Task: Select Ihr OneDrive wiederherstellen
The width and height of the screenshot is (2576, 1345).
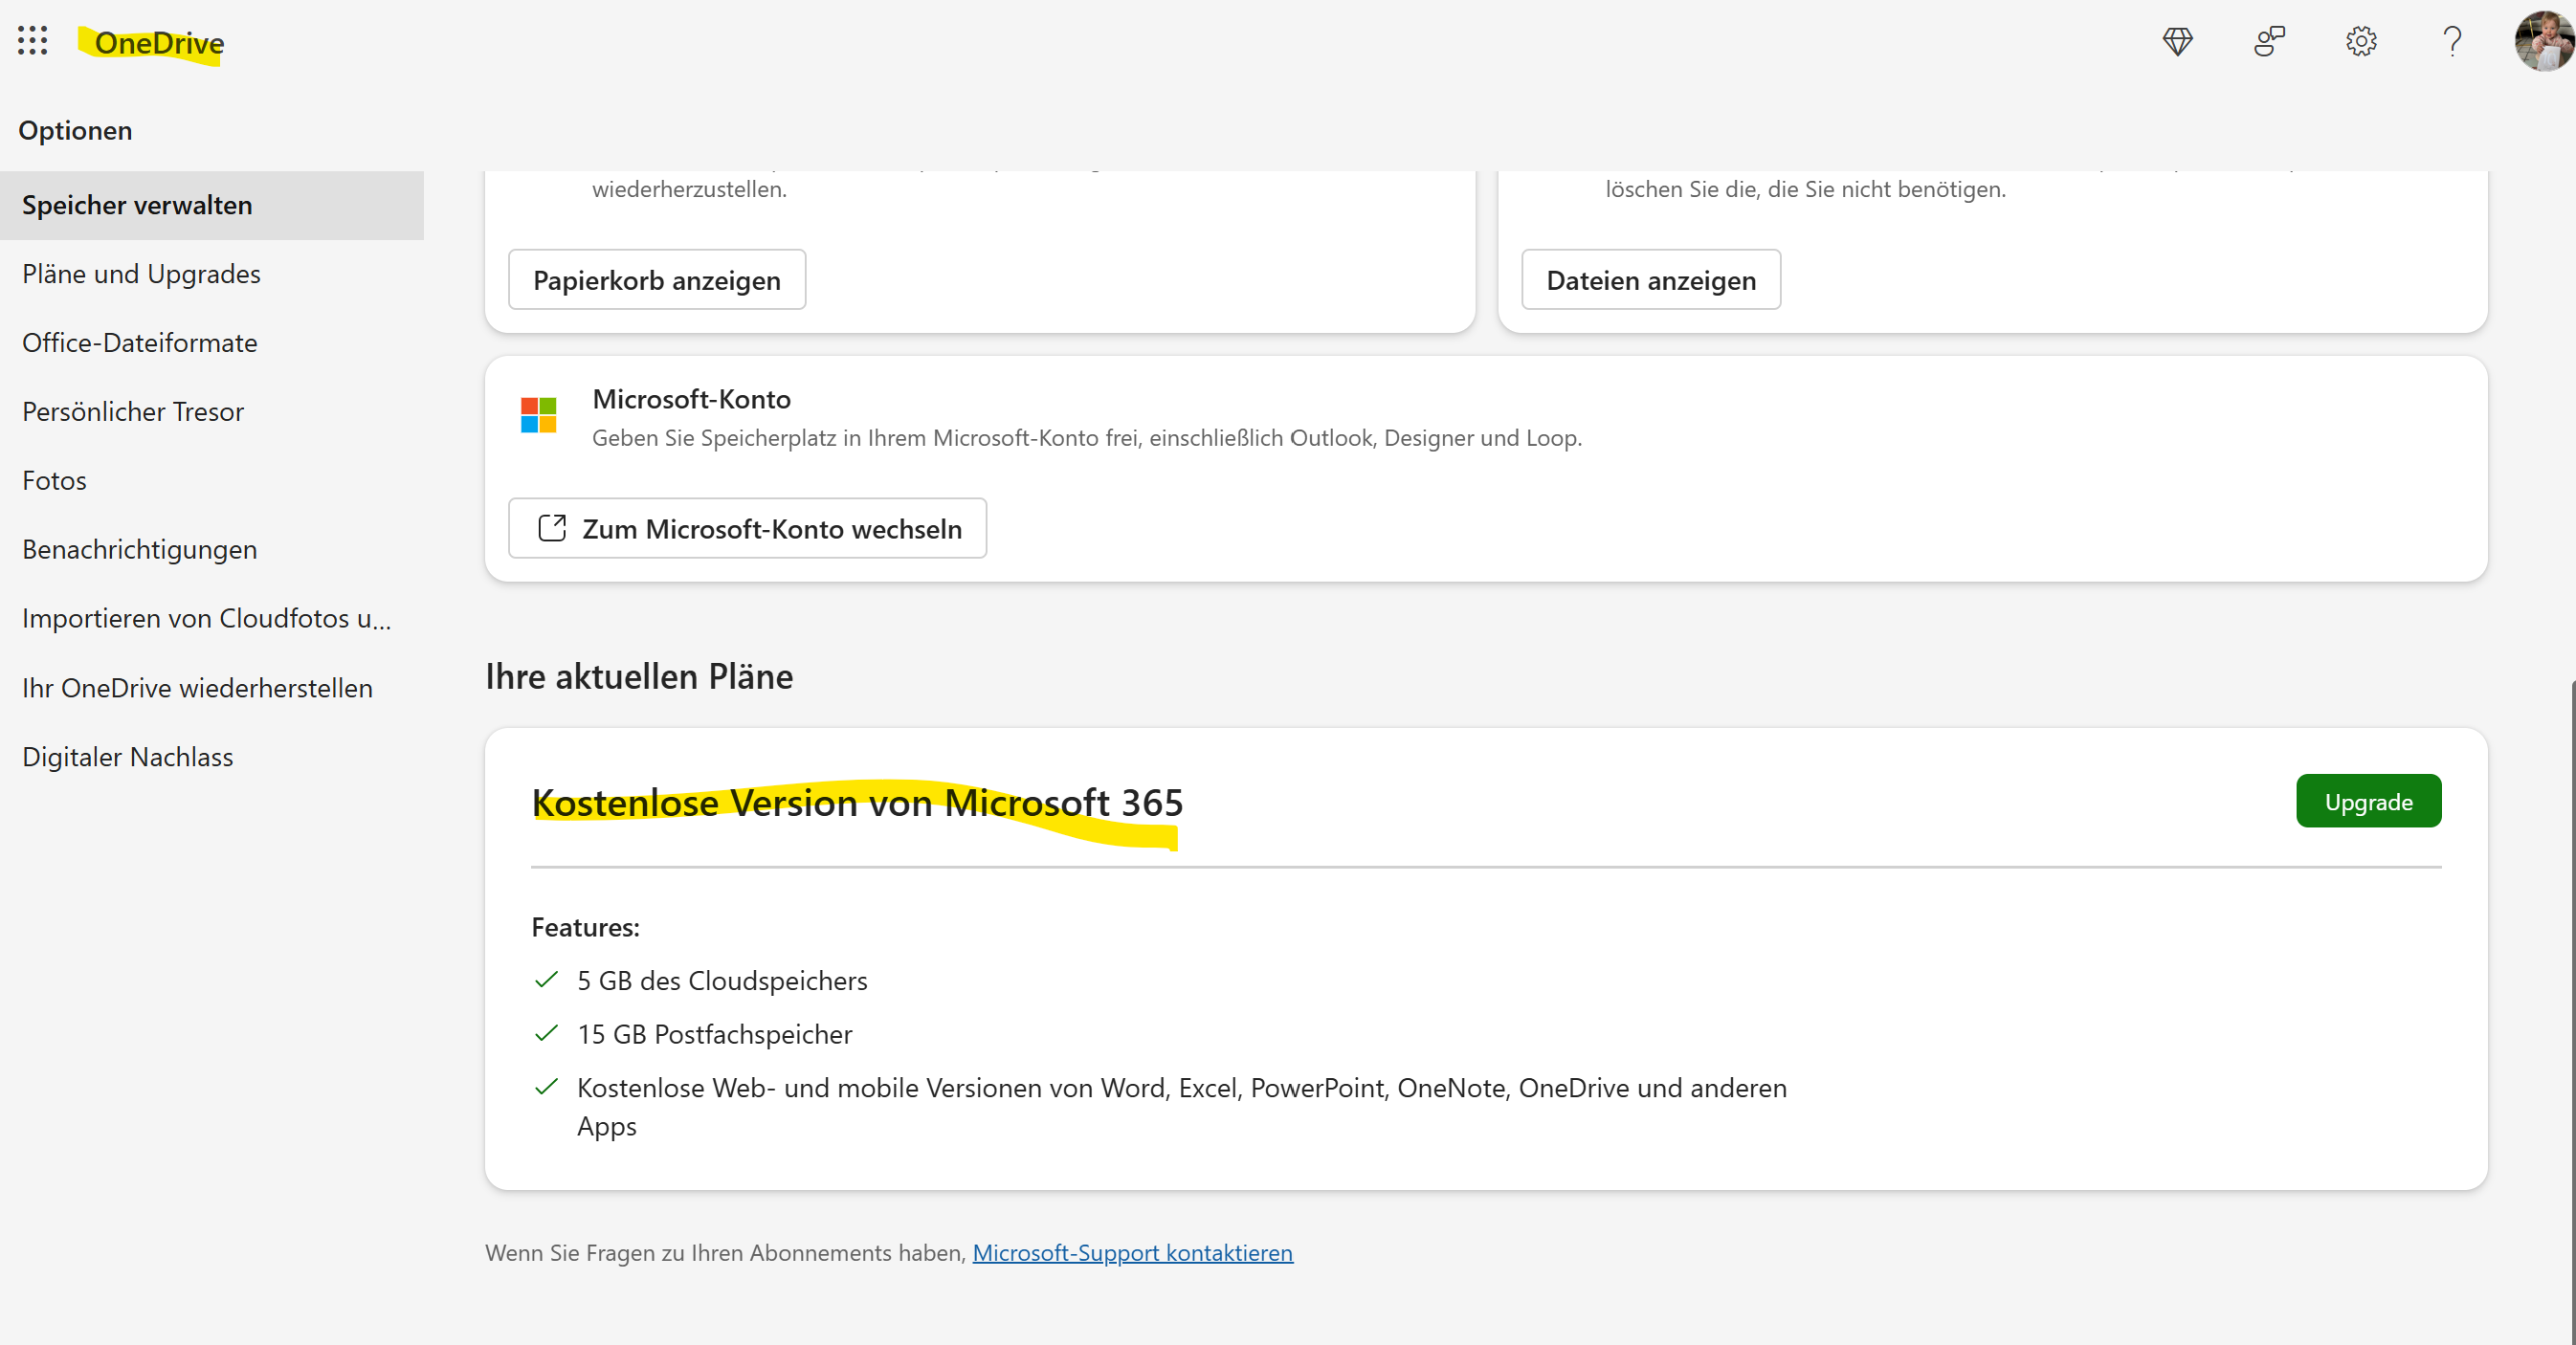Action: pos(212,688)
